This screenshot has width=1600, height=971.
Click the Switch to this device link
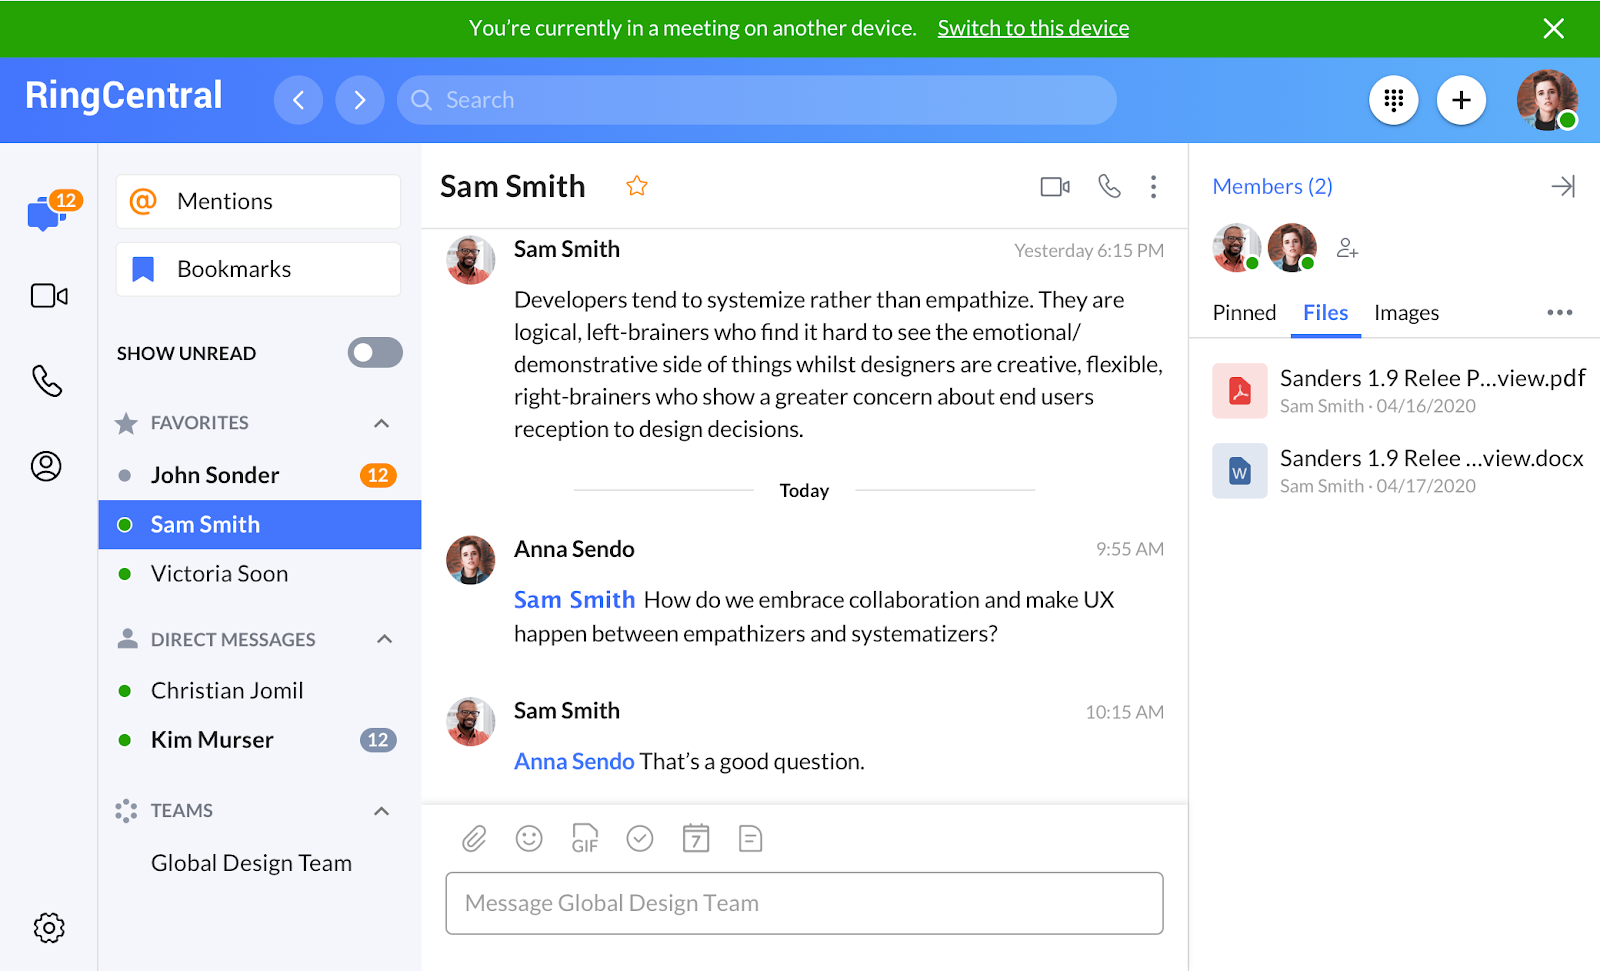point(1033,28)
